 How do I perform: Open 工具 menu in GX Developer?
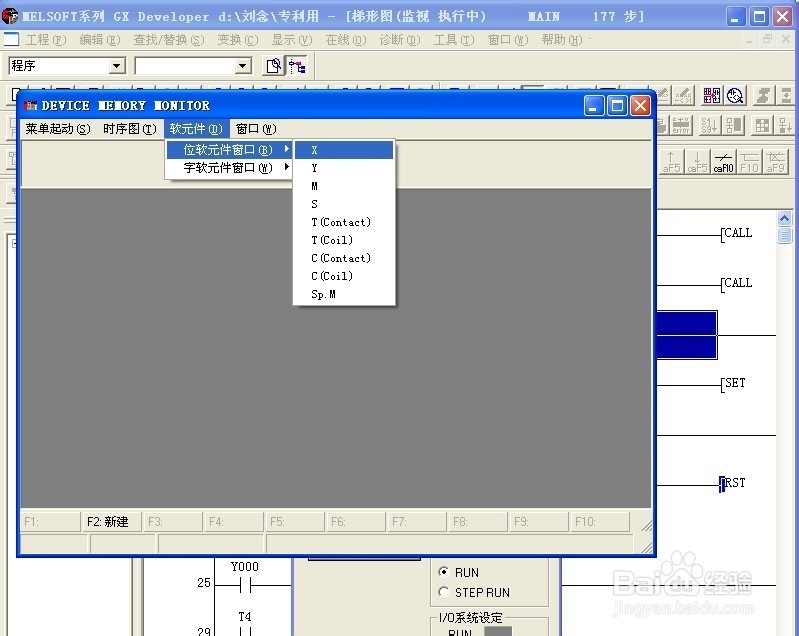point(454,40)
